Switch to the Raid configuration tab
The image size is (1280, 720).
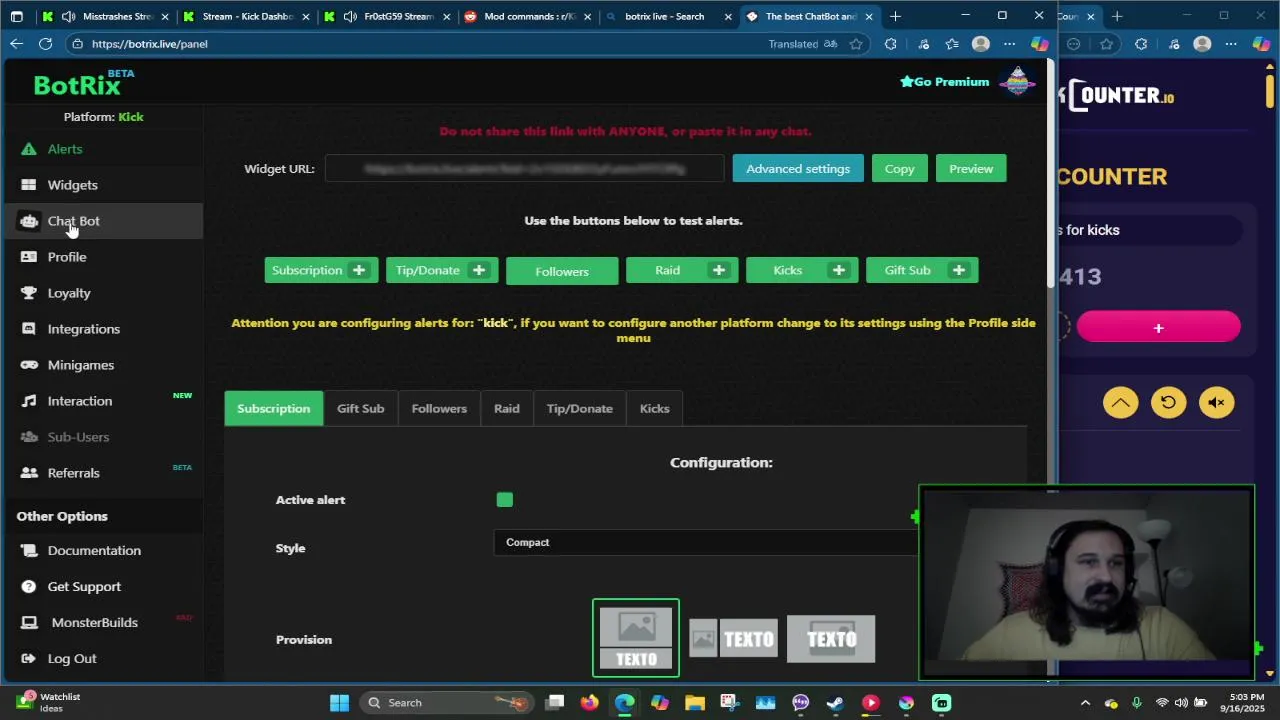[x=506, y=408]
